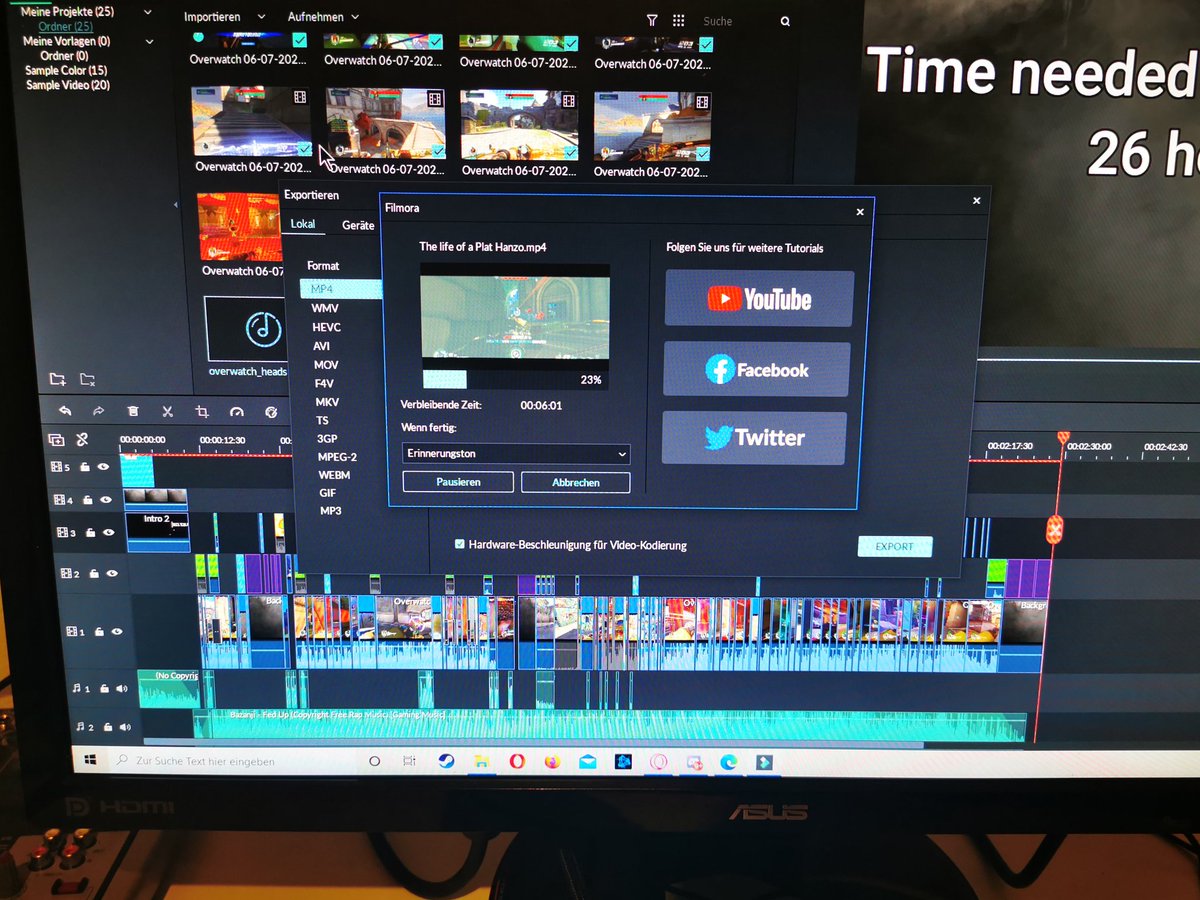1200x900 pixels.
Task: Mute audio track 1 speaker icon
Action: 122,688
